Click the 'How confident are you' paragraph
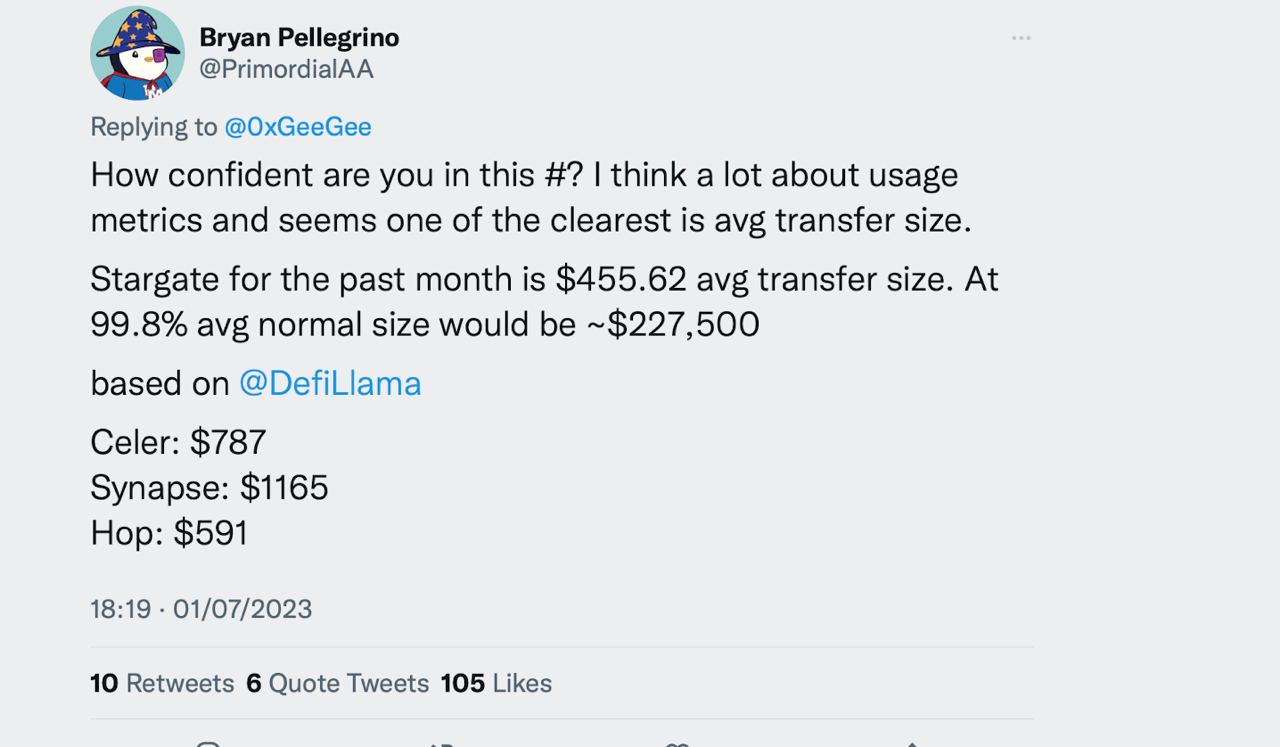The image size is (1280, 747). pos(531,197)
